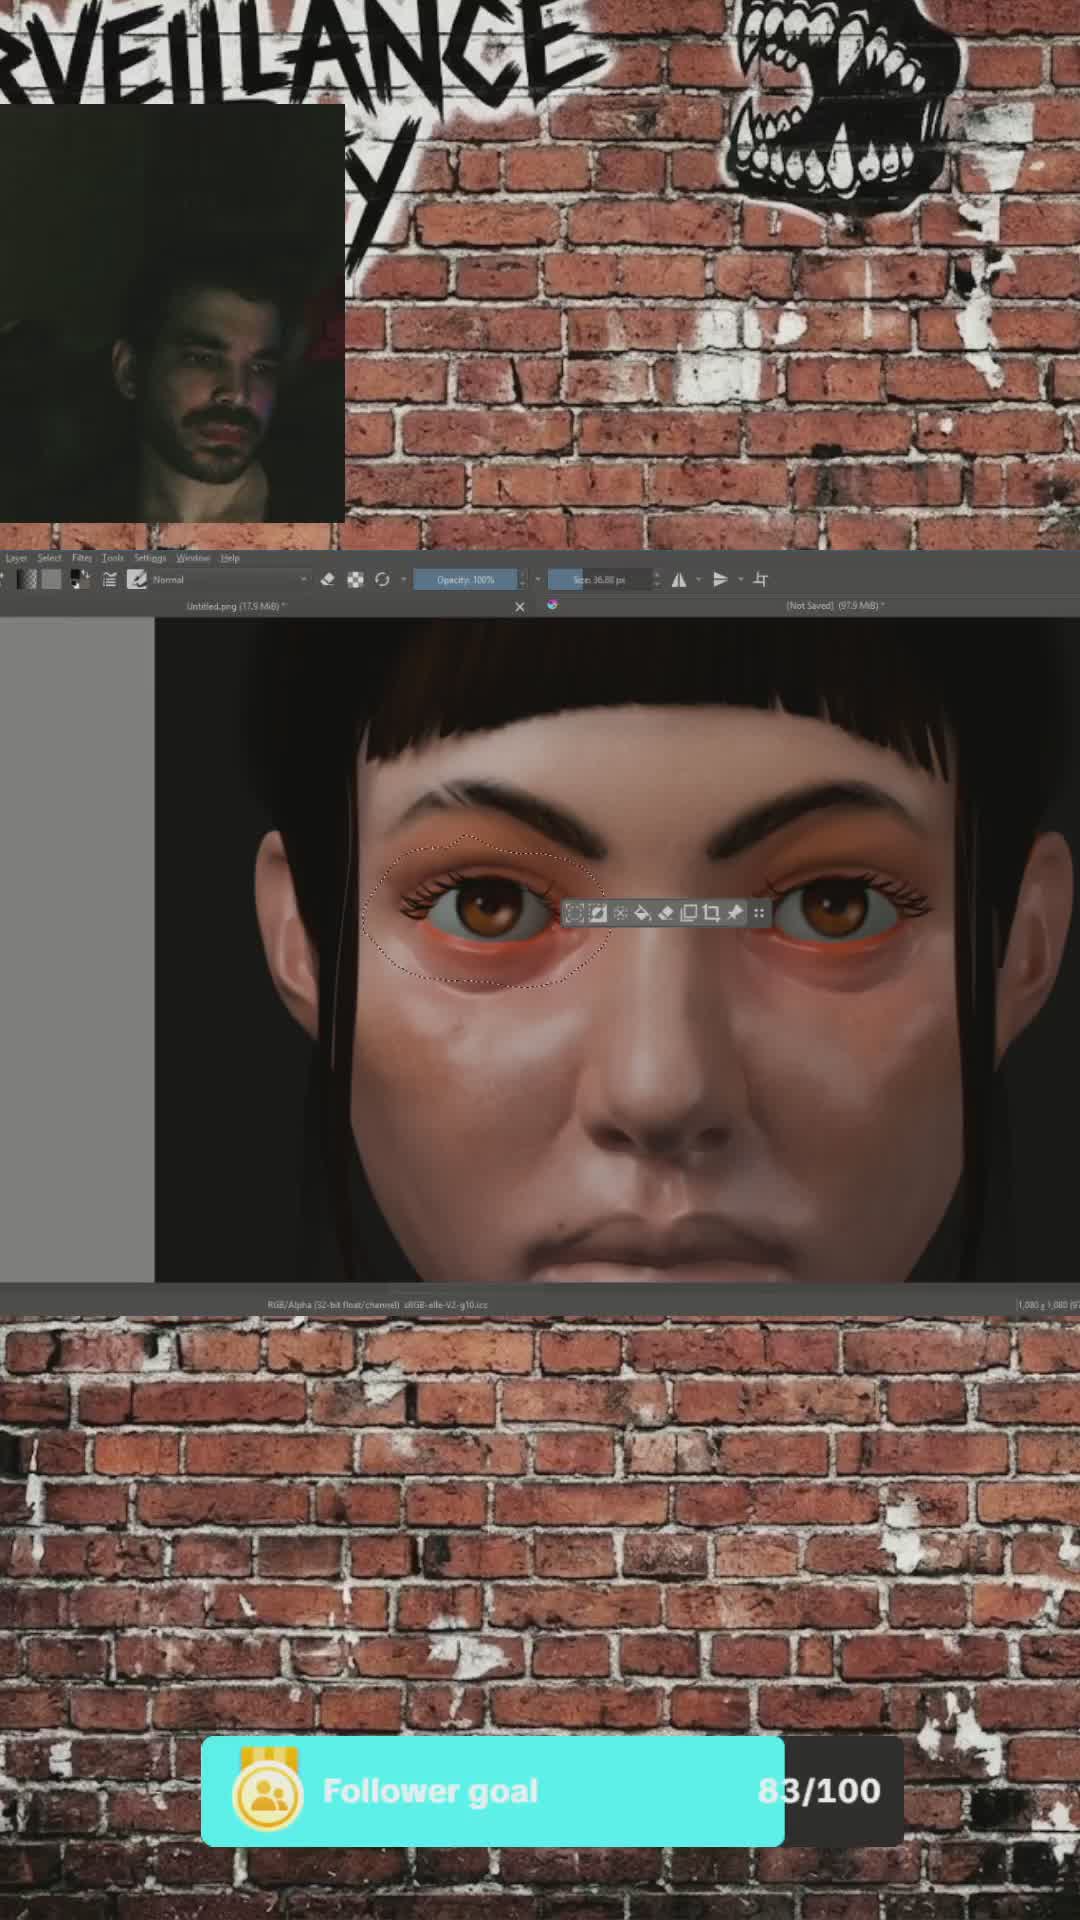Adjust the Opacity 100% slider
Screen dimensions: 1080x1920
[466, 580]
